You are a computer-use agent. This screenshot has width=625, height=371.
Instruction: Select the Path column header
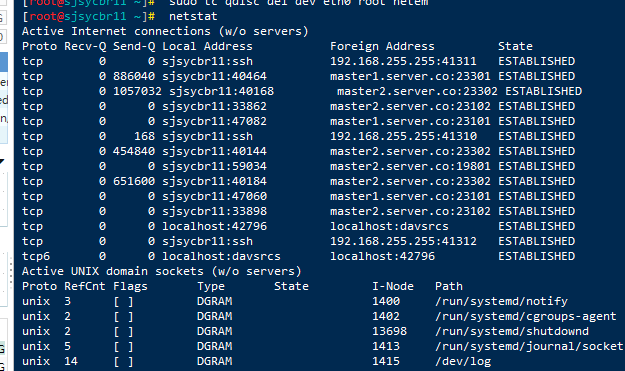point(449,286)
